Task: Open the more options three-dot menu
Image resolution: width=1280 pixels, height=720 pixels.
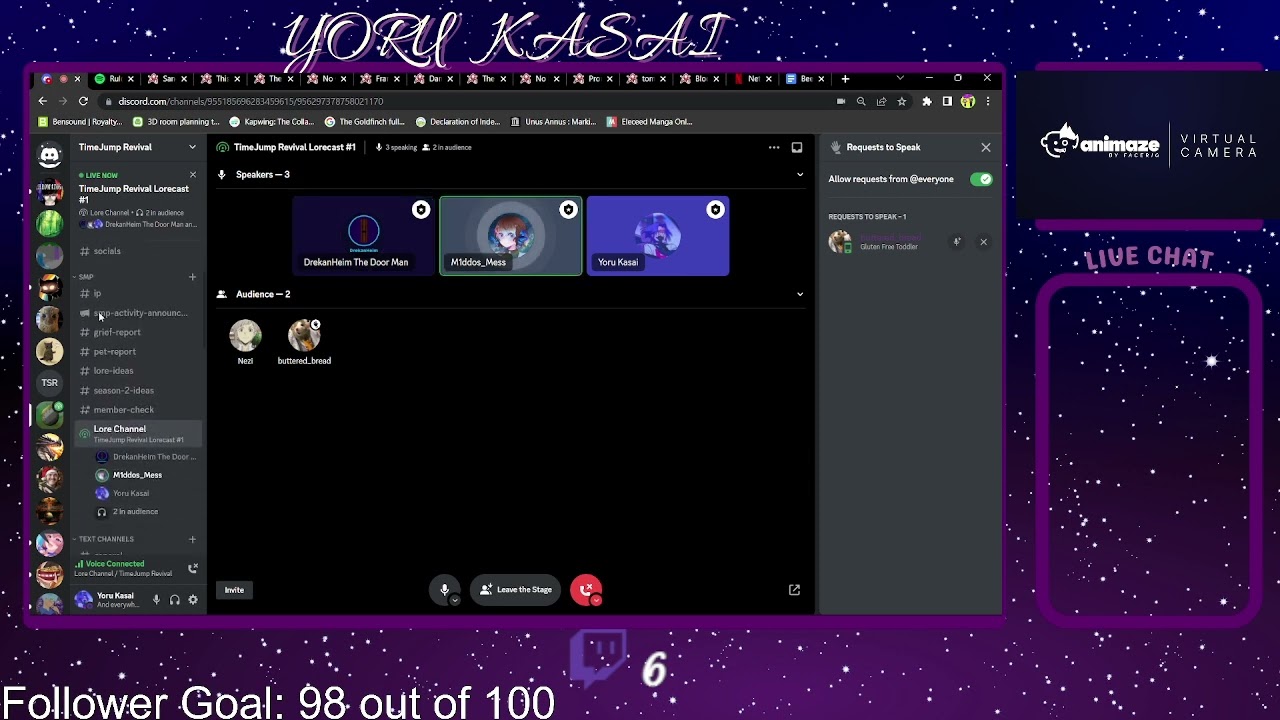Action: click(x=773, y=147)
